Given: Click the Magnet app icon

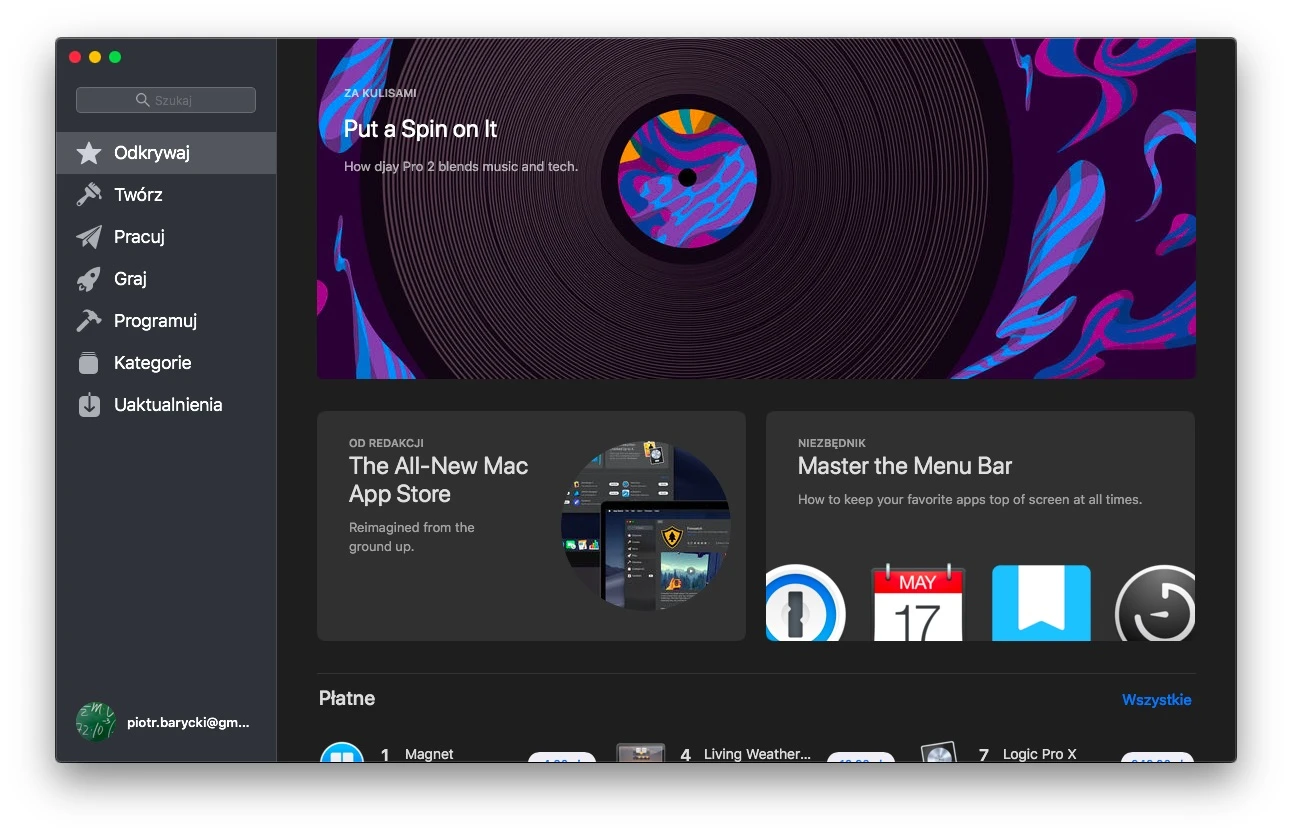Looking at the screenshot, I should [342, 753].
